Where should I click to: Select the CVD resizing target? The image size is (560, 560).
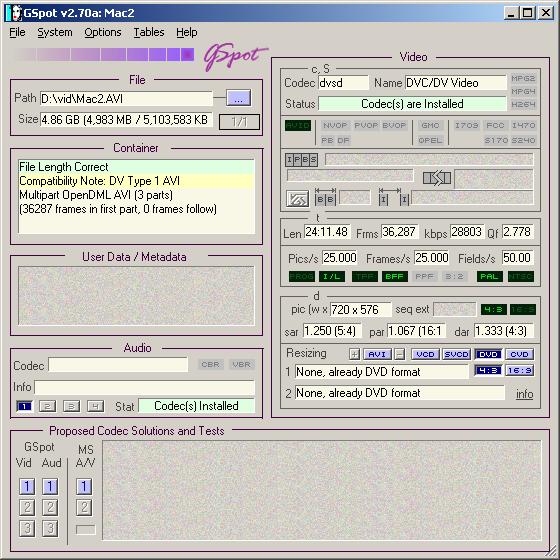[x=519, y=354]
